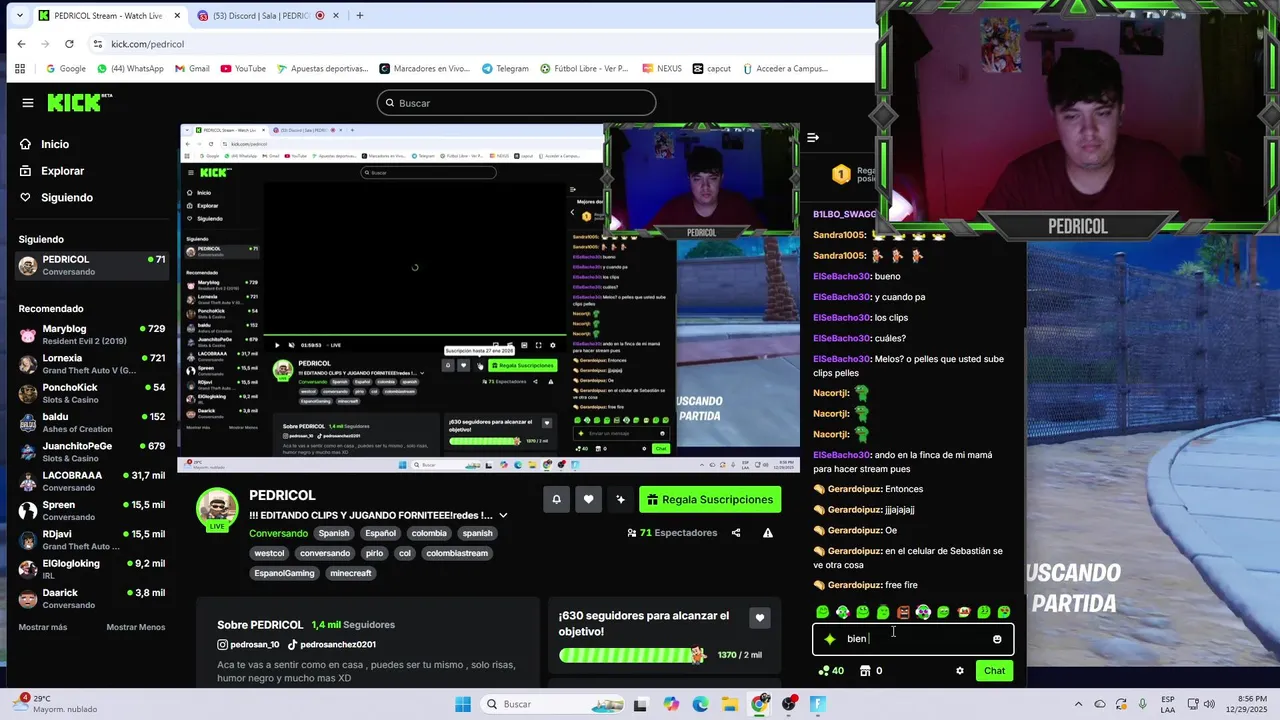The height and width of the screenshot is (720, 1280).
Task: Click the stream video thumbnail player
Action: pyautogui.click(x=488, y=298)
